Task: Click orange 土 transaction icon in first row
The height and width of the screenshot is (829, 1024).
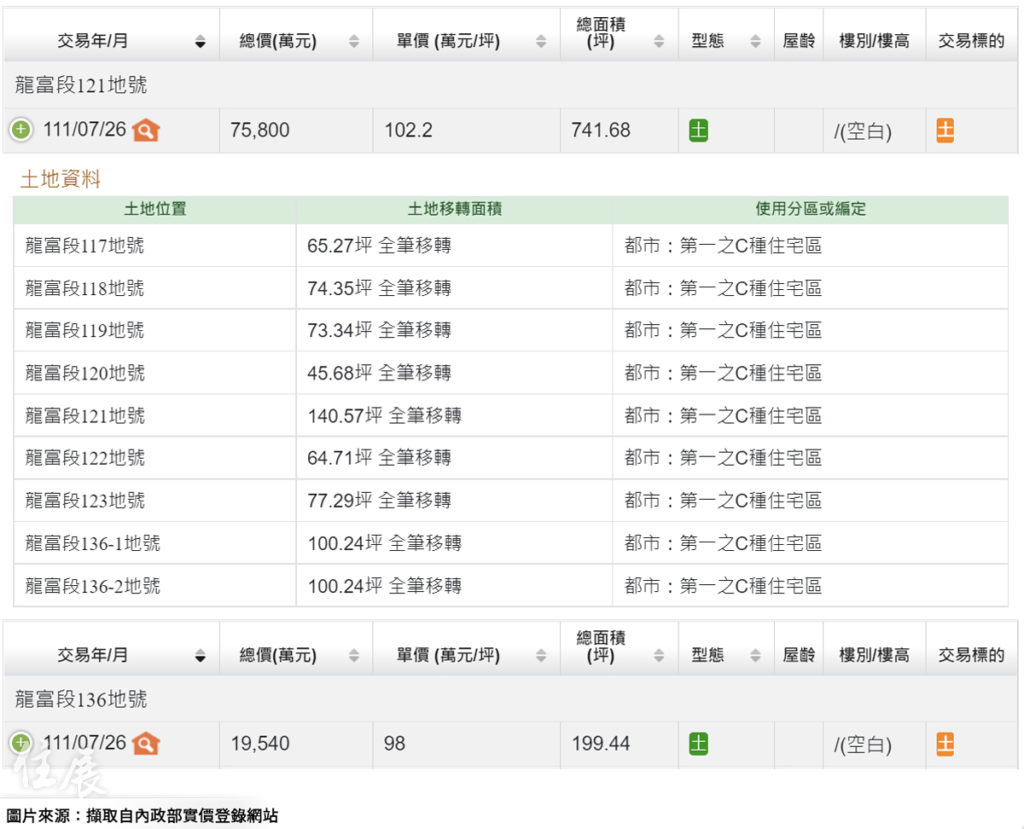Action: click(945, 130)
